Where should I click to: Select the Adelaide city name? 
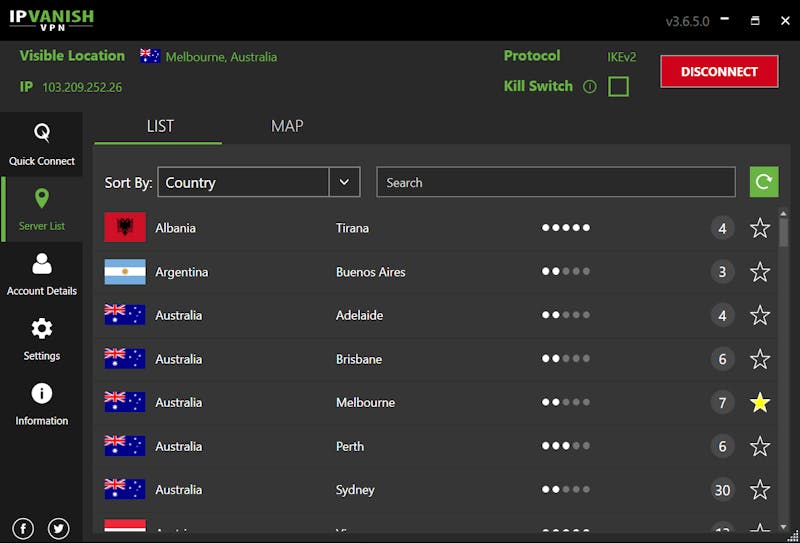[359, 315]
